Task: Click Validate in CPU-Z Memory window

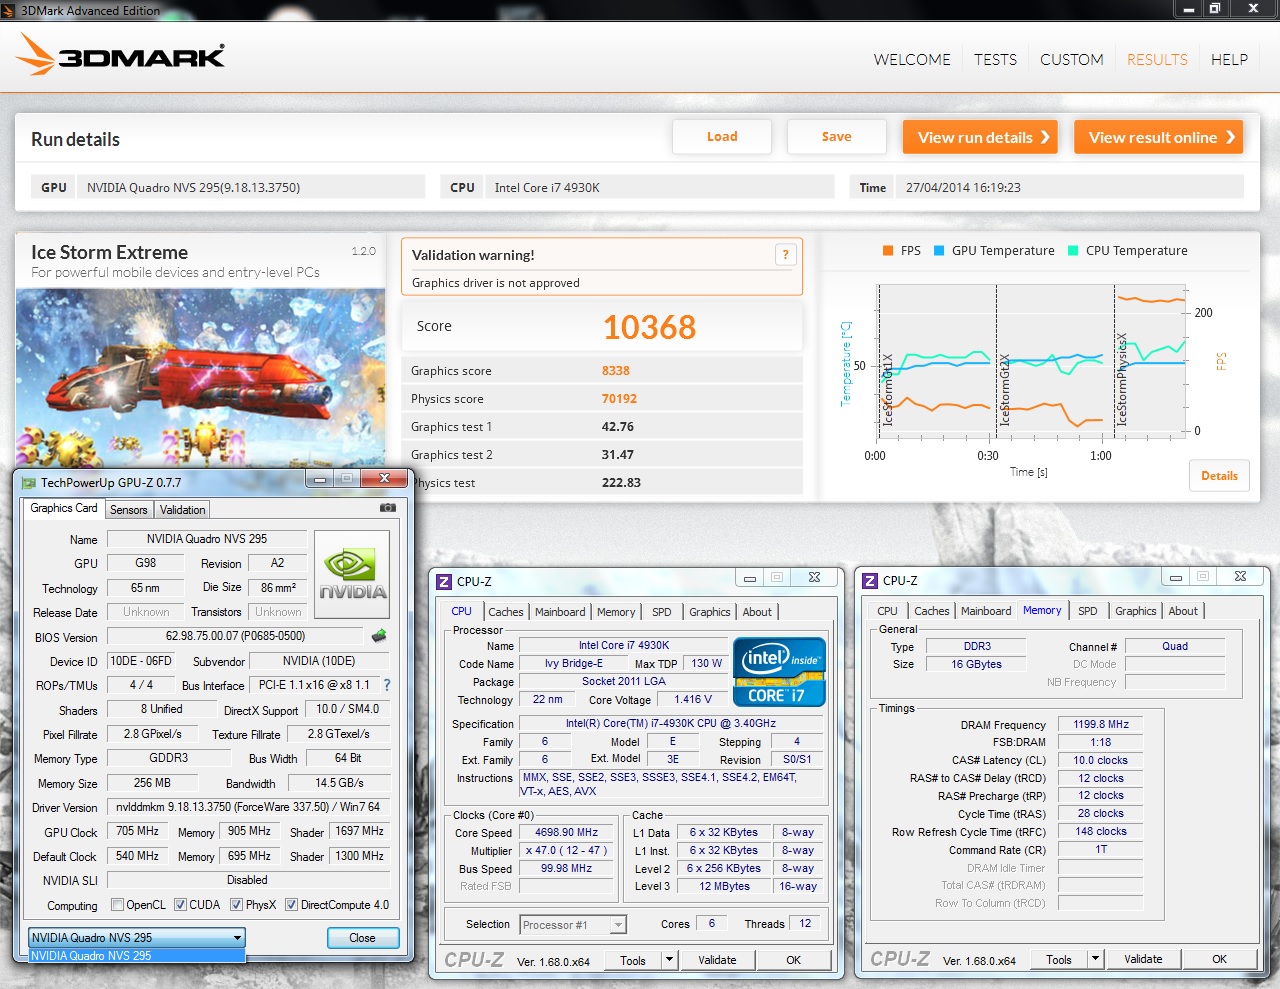Action: [x=1143, y=959]
